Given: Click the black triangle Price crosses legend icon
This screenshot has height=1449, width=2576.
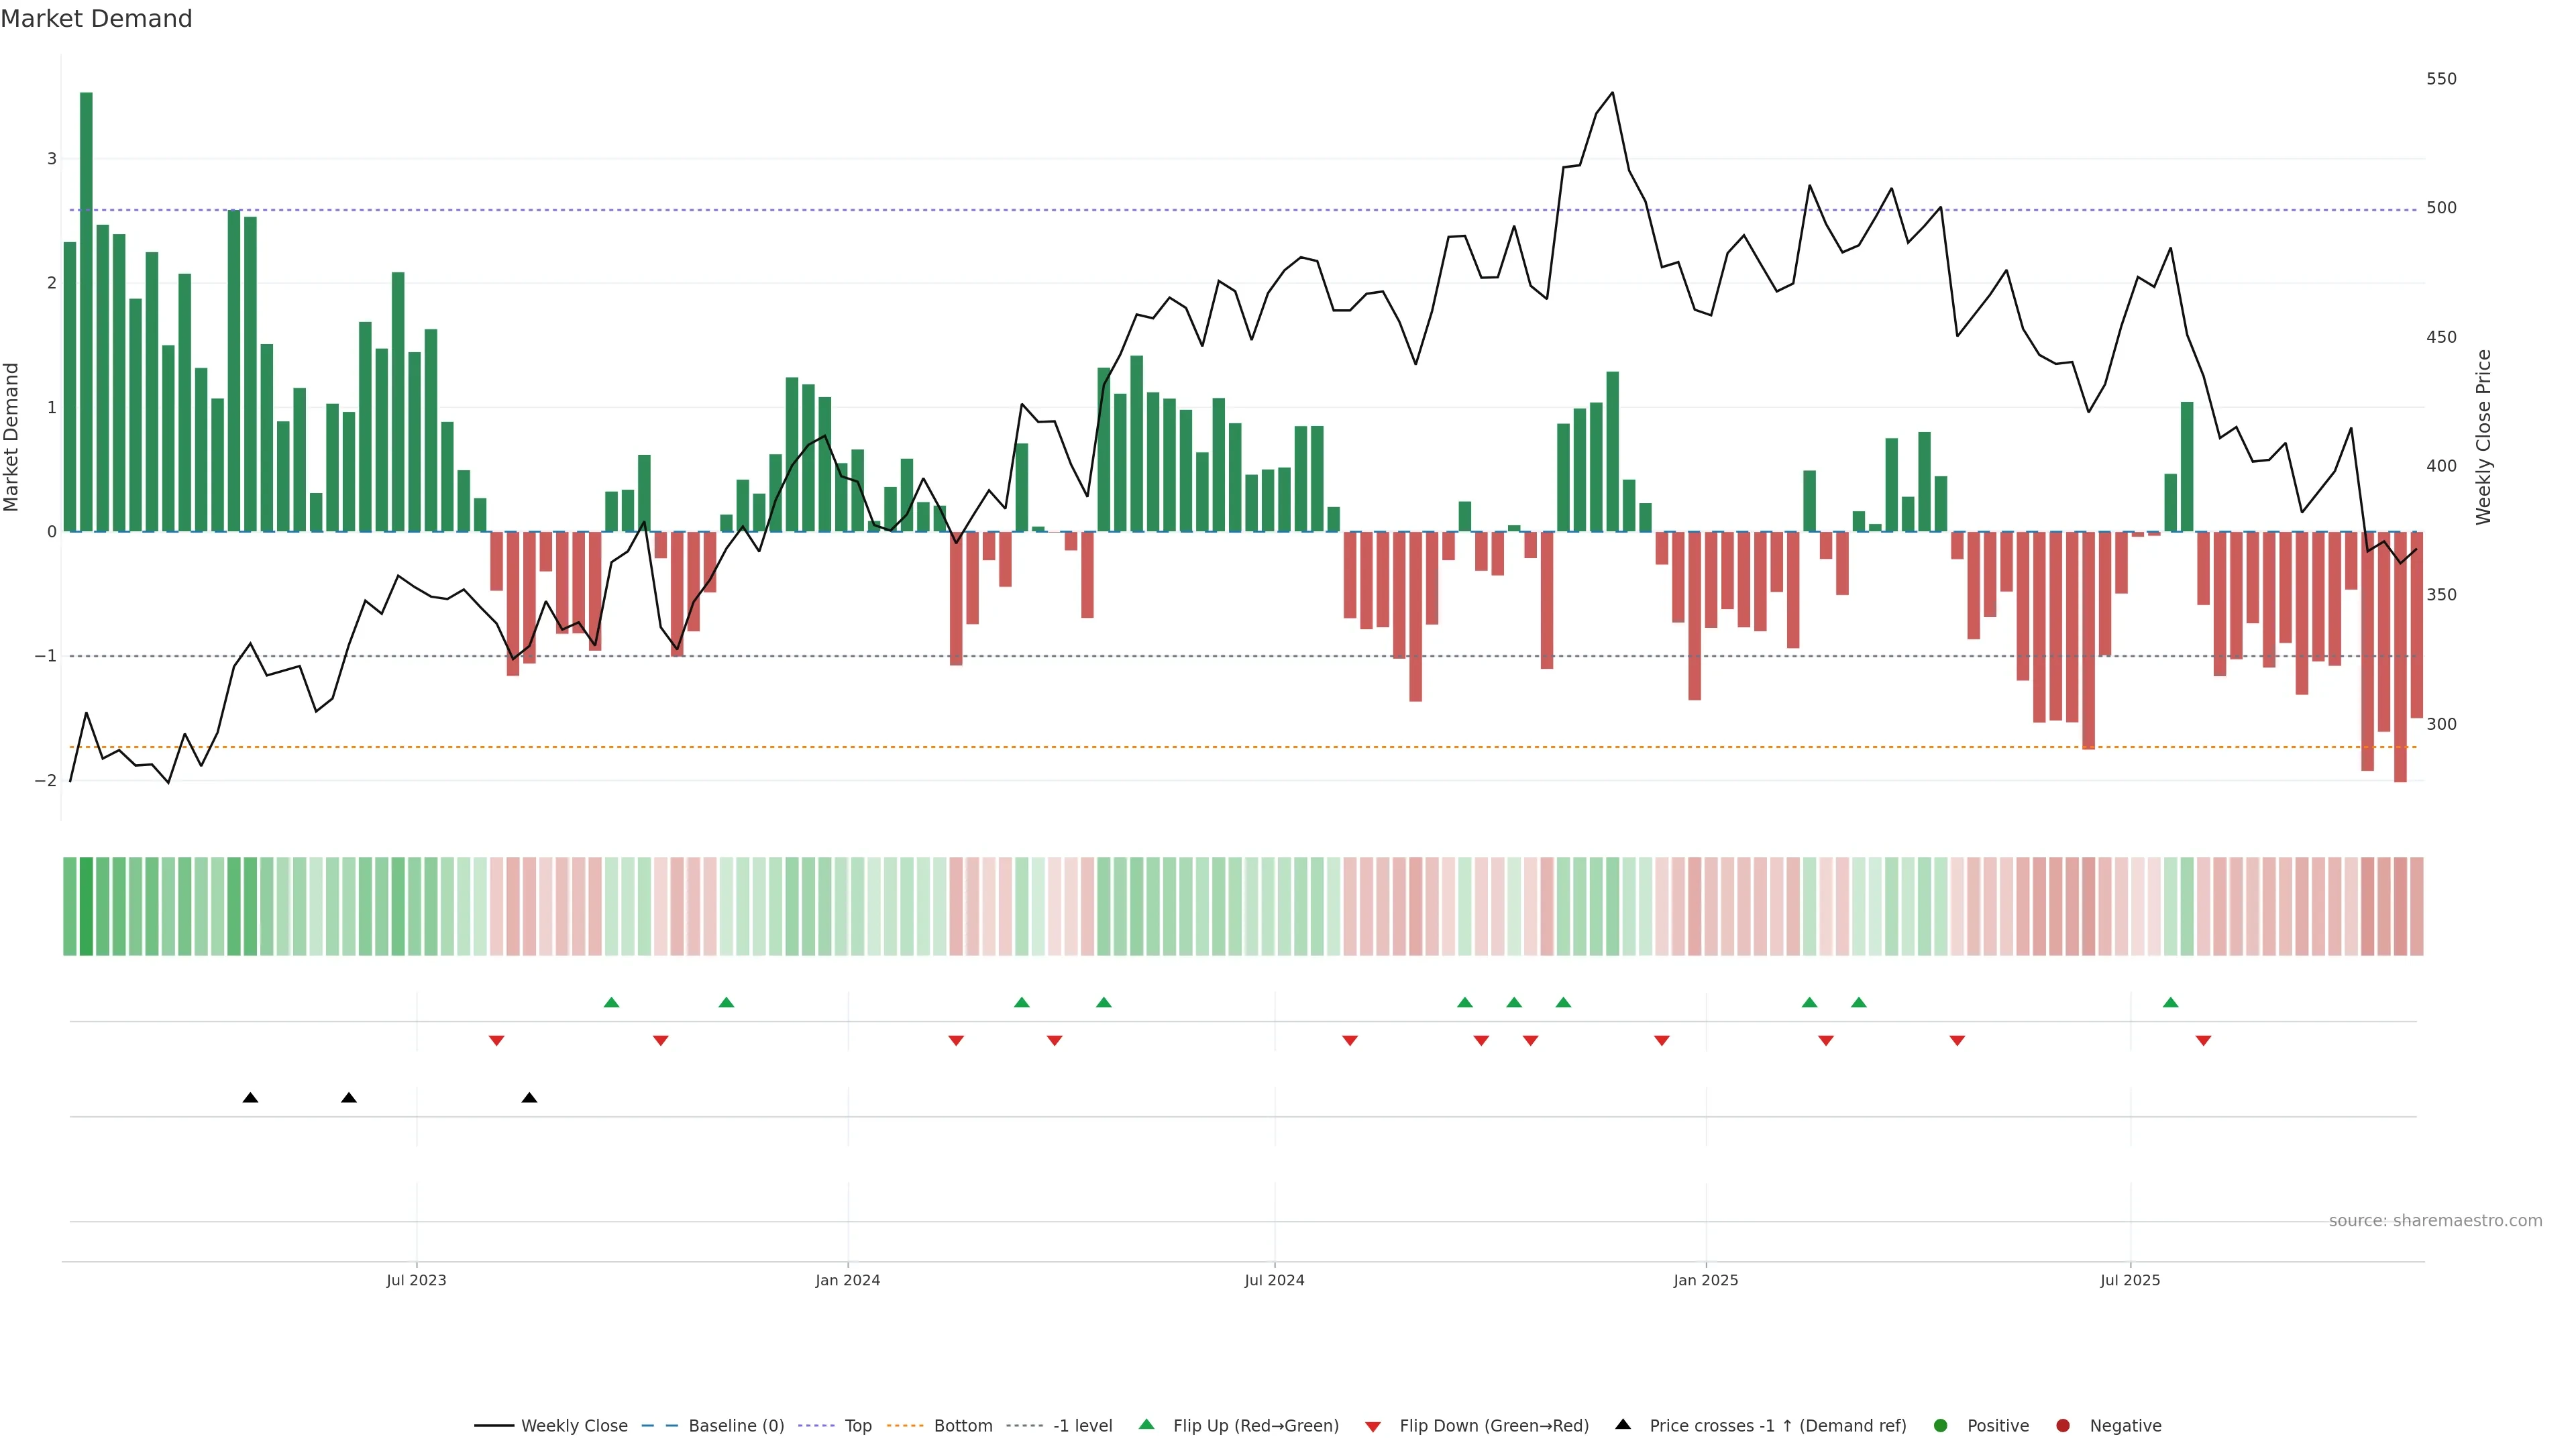Looking at the screenshot, I should (x=1623, y=1424).
